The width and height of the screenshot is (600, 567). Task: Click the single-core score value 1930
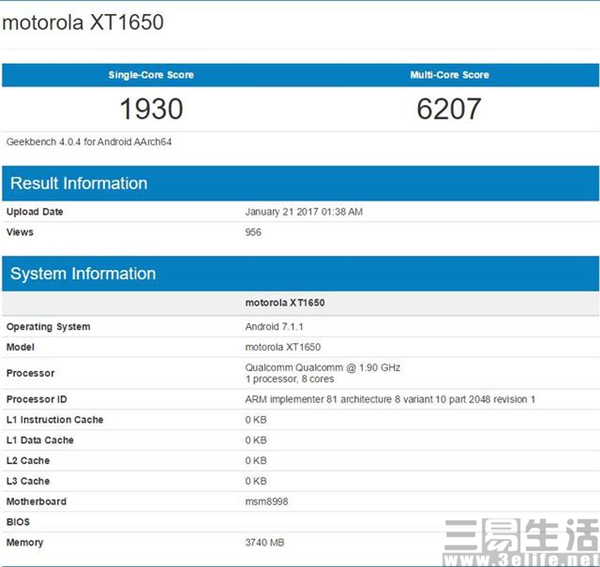152,109
